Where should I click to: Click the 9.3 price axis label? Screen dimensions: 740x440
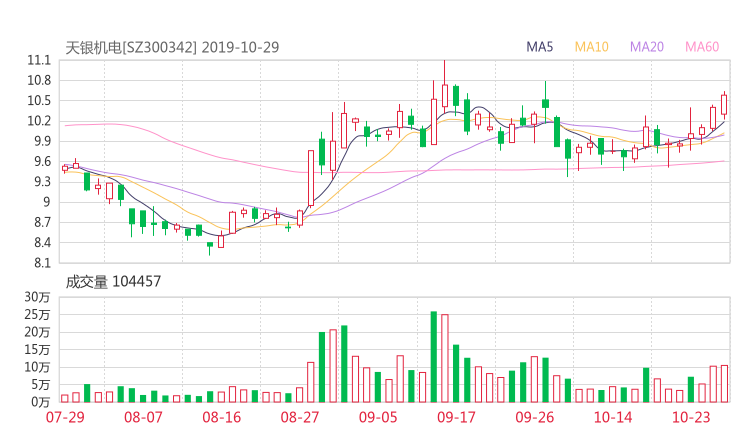[42, 182]
